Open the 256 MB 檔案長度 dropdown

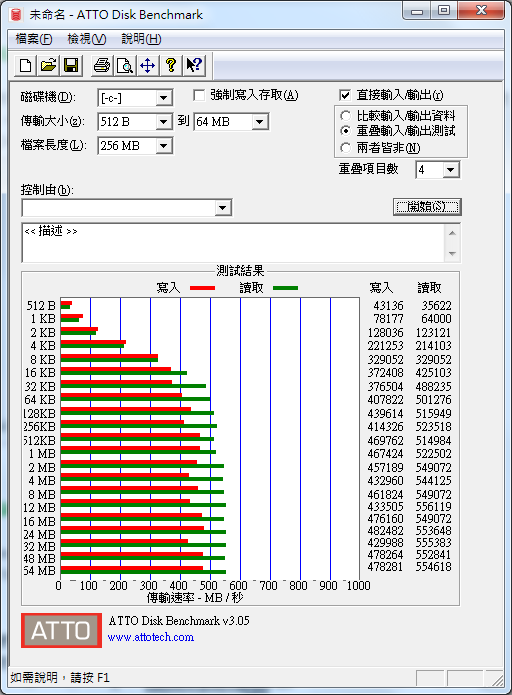(164, 146)
